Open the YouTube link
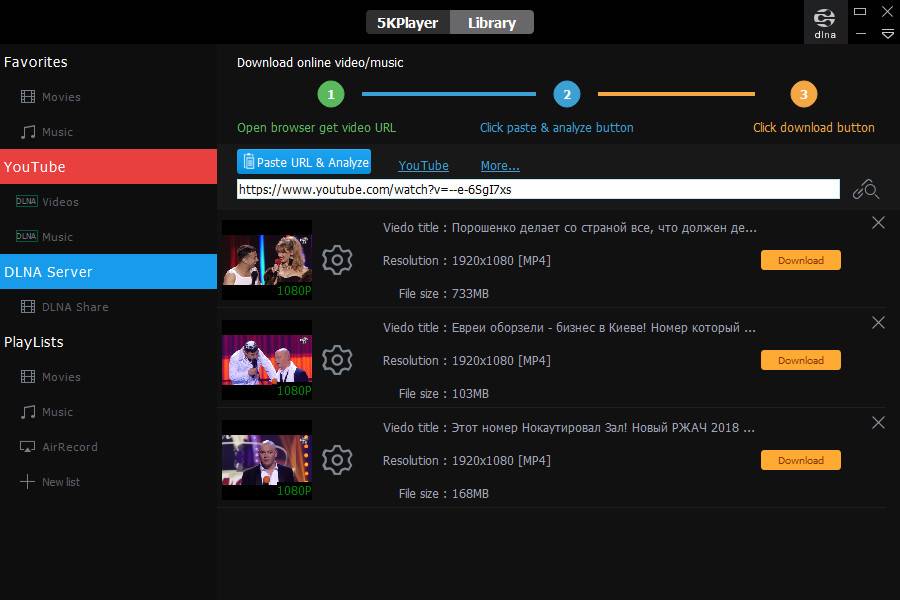This screenshot has width=900, height=600. pos(424,165)
